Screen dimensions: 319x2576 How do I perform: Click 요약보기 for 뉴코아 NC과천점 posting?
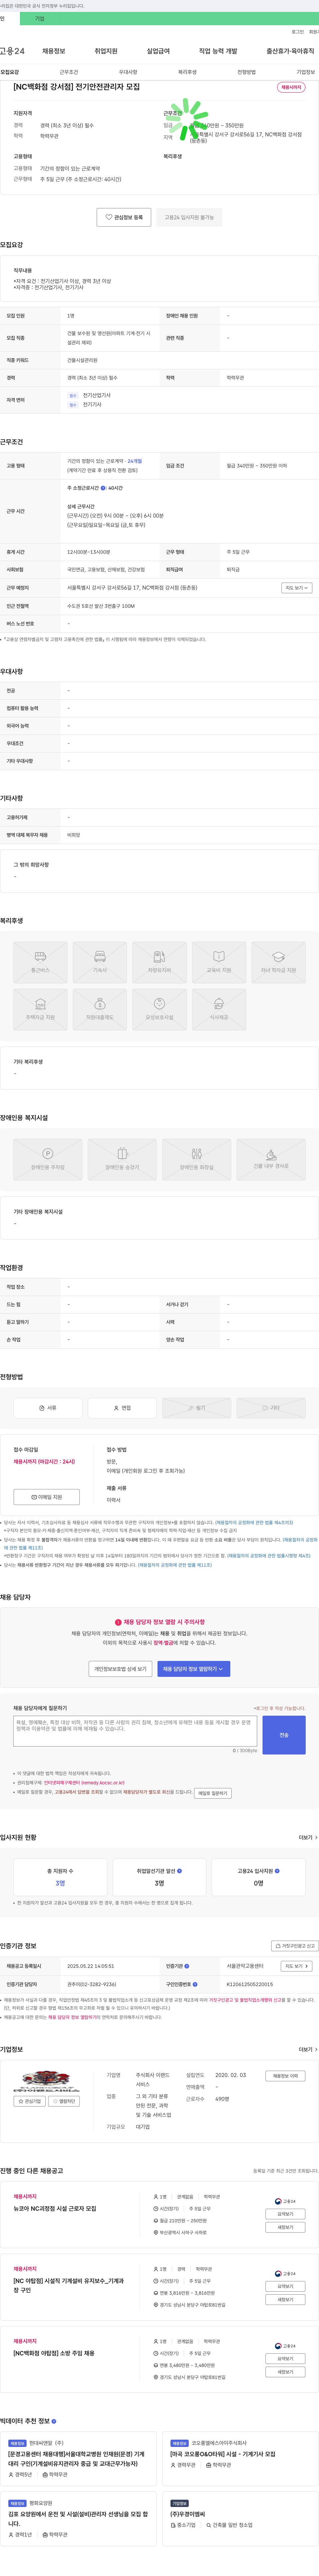[285, 2214]
